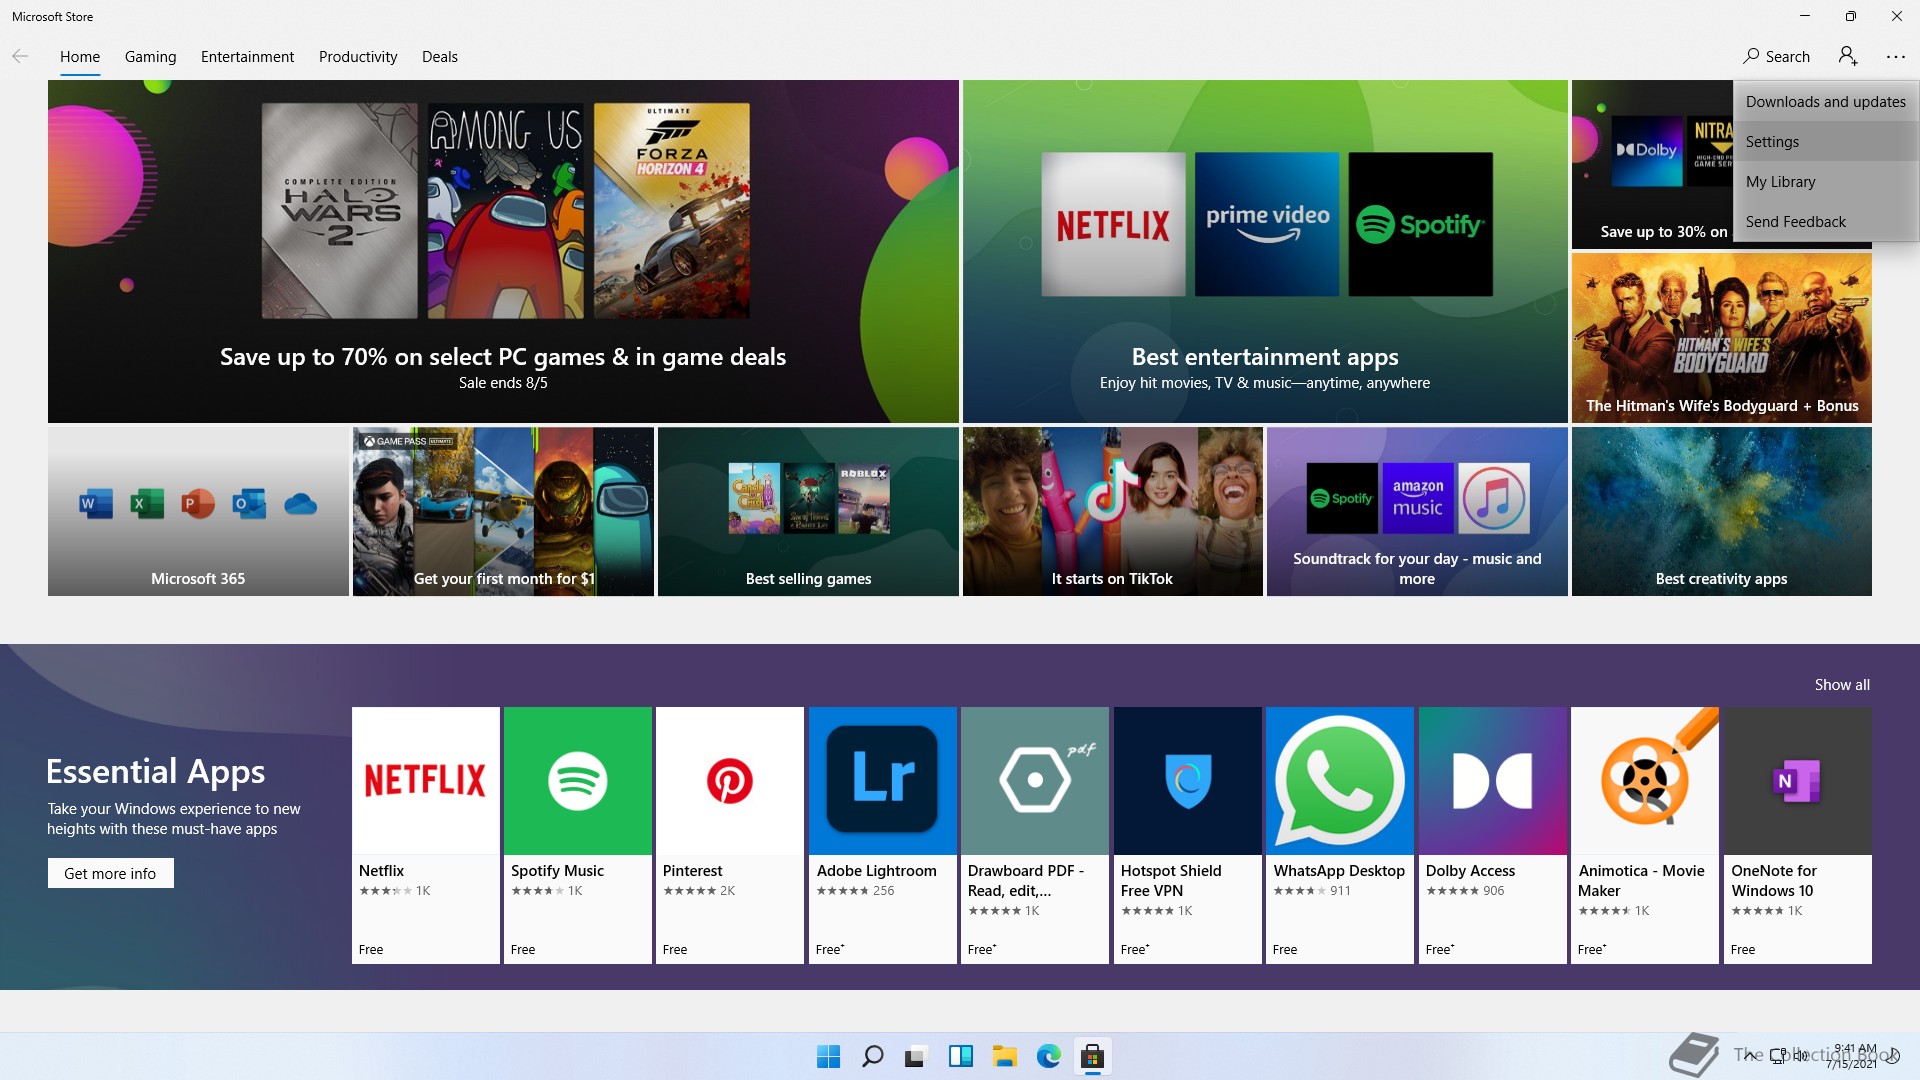
Task: Switch to the Entertainment tab
Action: (x=248, y=57)
